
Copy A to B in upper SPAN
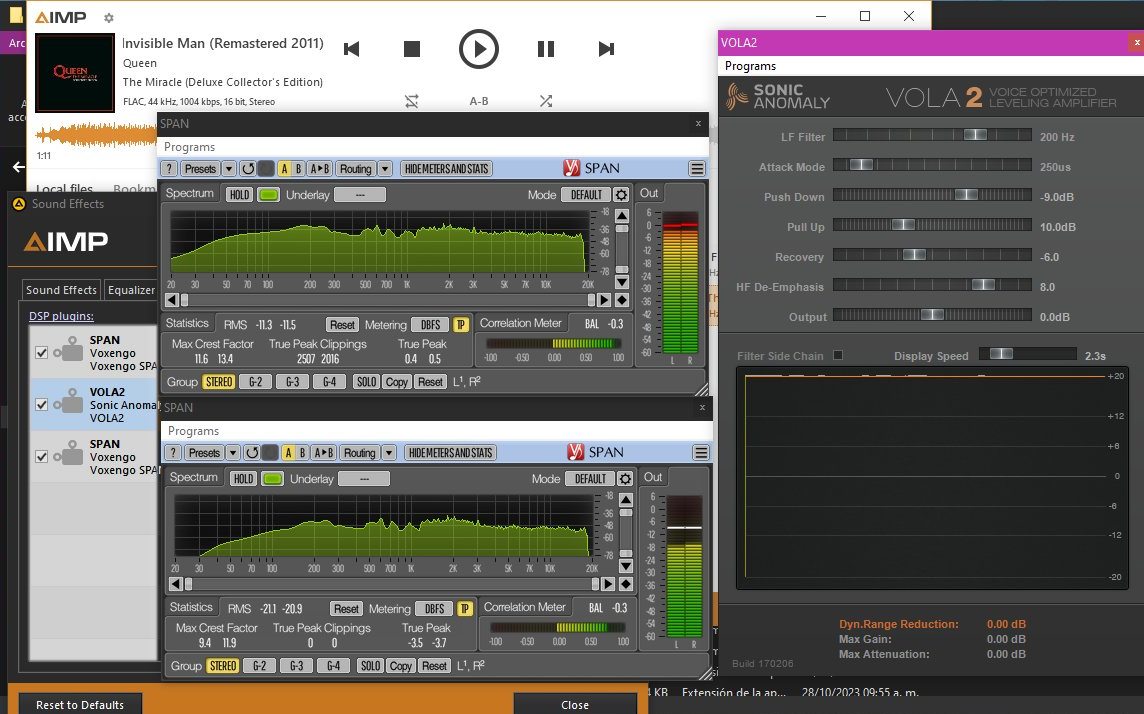coord(320,169)
